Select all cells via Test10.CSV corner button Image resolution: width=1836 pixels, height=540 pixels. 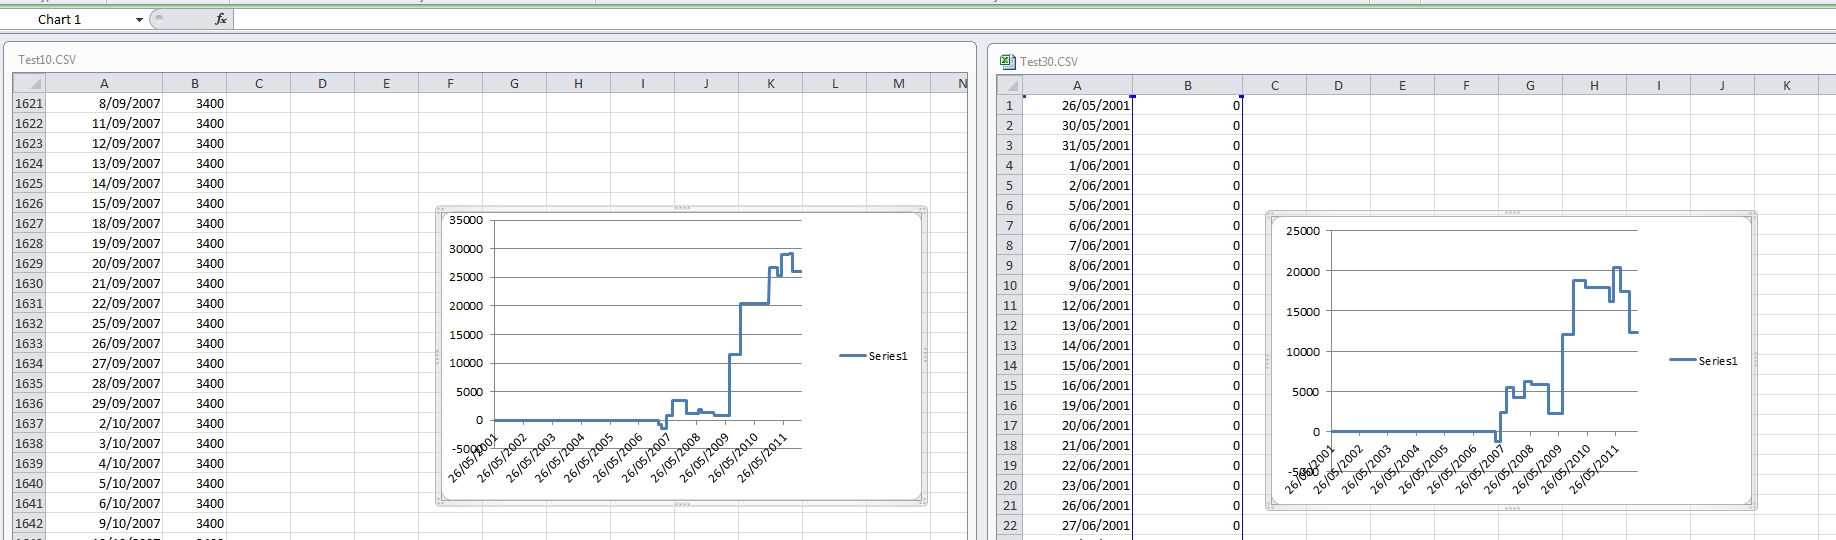pos(28,83)
